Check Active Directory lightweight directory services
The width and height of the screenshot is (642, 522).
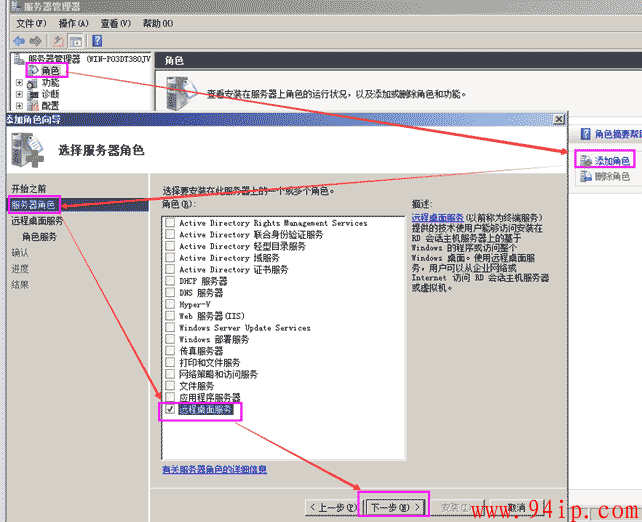click(x=170, y=246)
